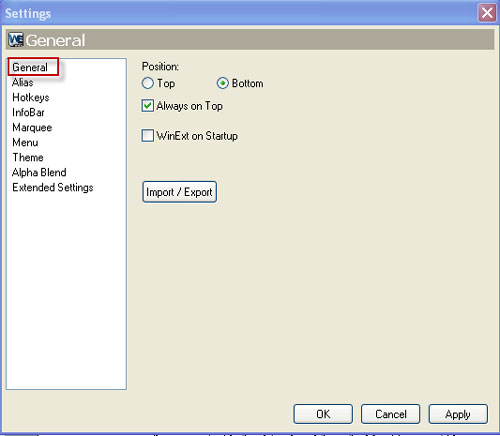Image resolution: width=500 pixels, height=436 pixels.
Task: Open the Theme settings category
Action: click(28, 157)
